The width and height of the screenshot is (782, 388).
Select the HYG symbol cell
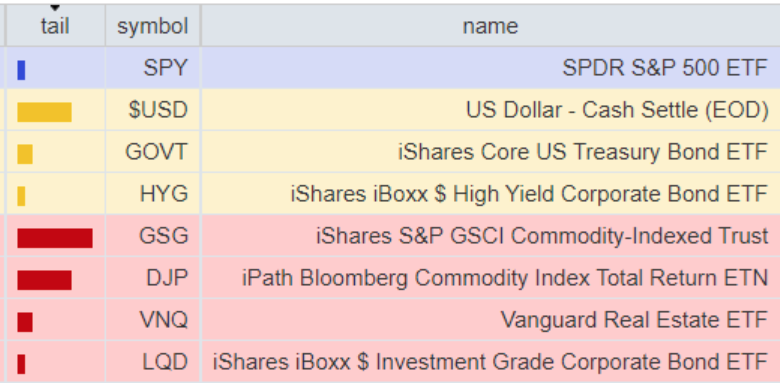[153, 194]
